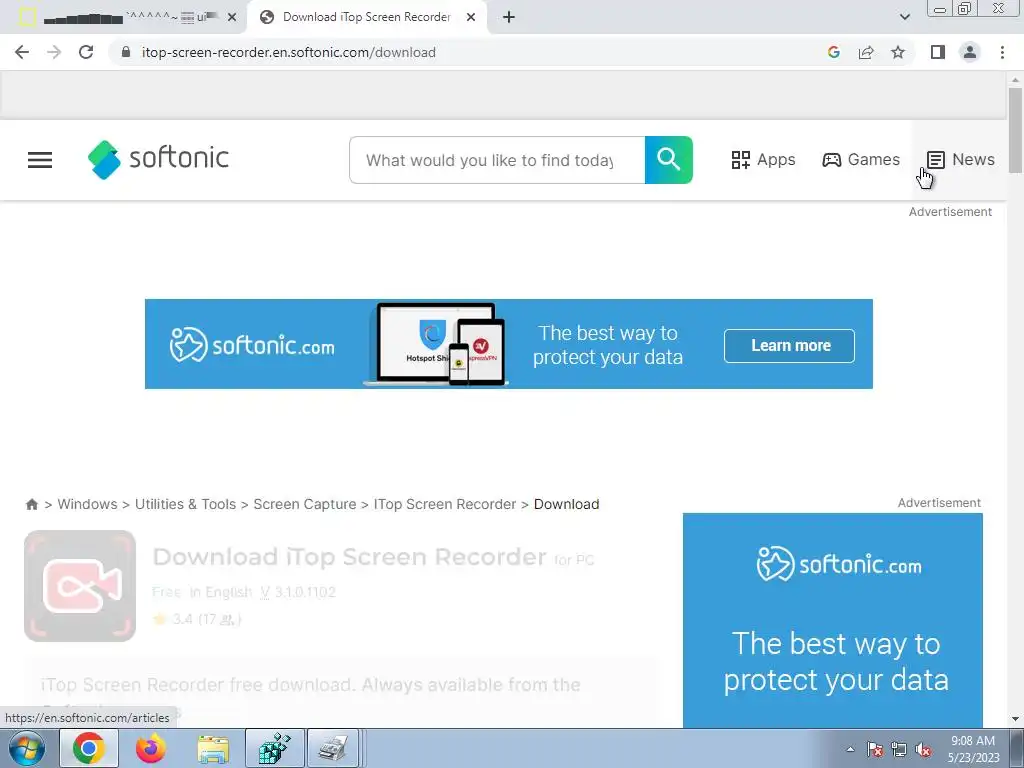Click the scrollbar down arrow

1015,719
